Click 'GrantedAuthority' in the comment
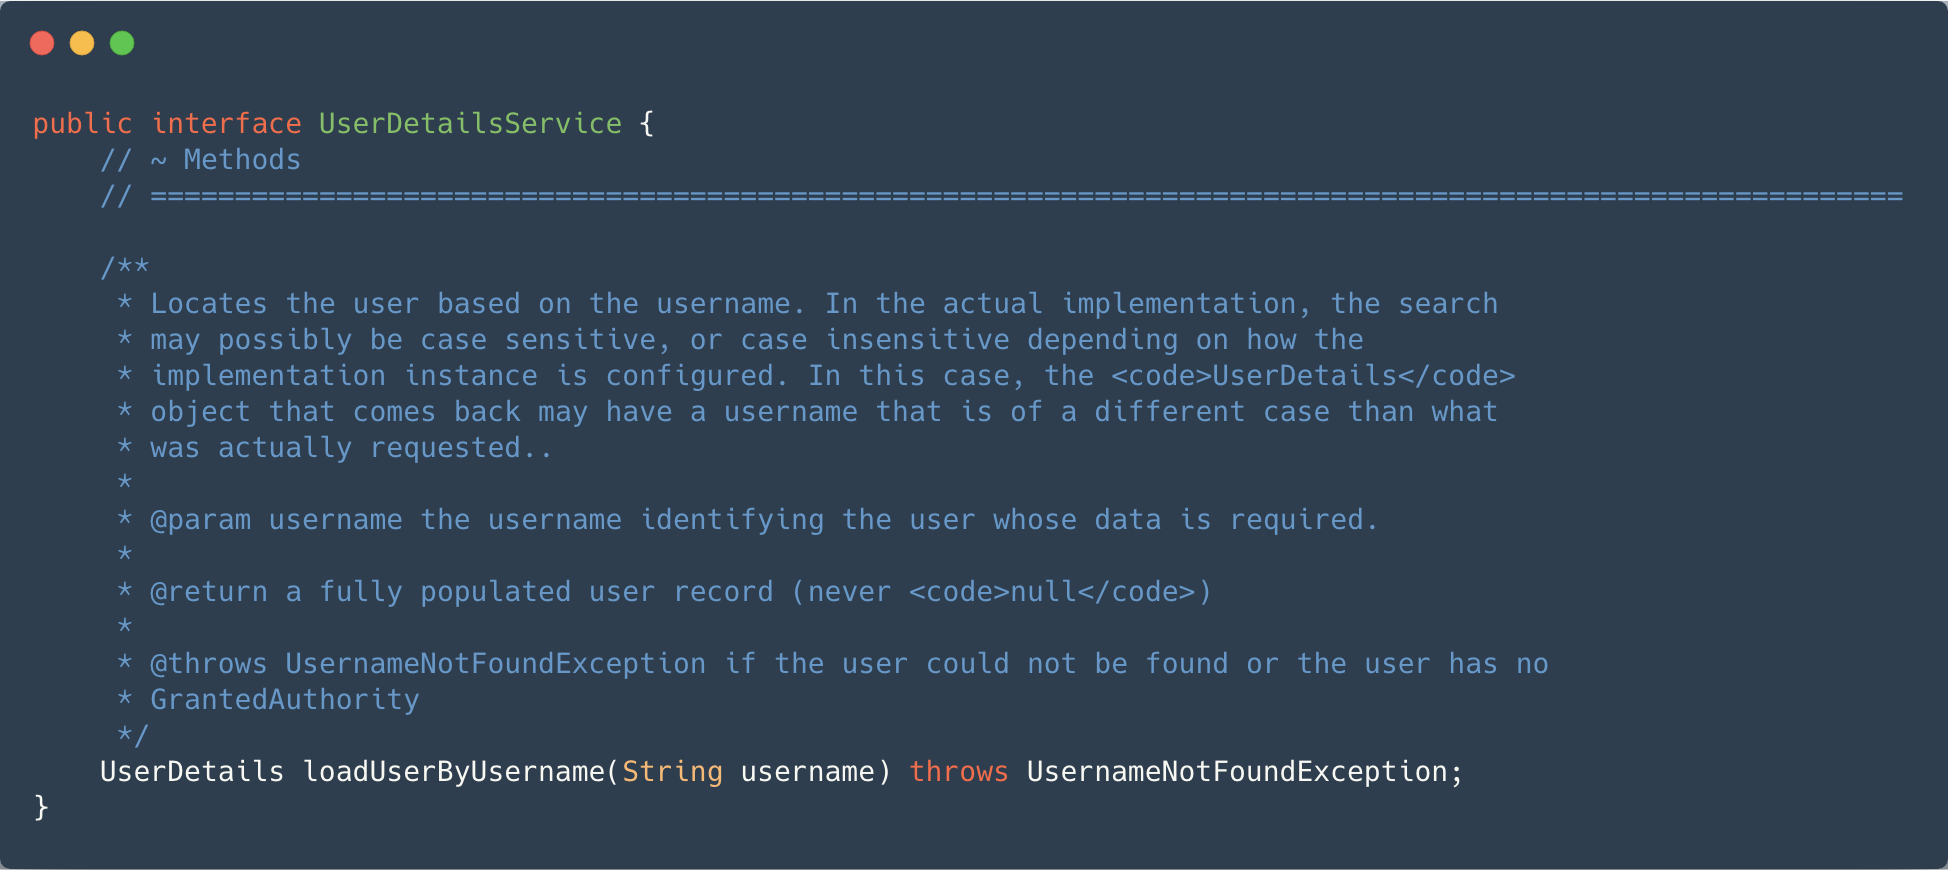The image size is (1948, 870). click(x=285, y=700)
